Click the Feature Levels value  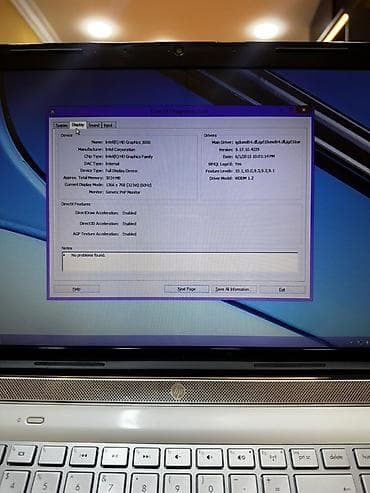tap(255, 171)
